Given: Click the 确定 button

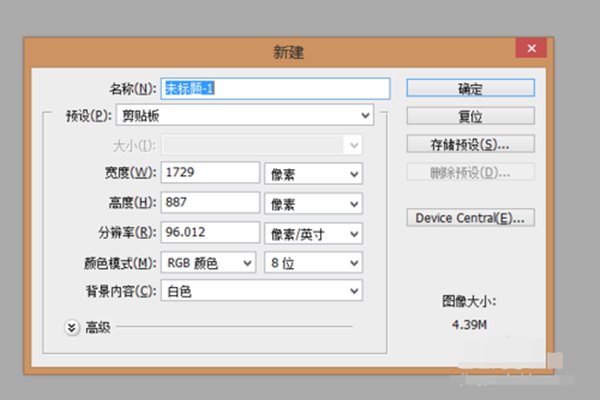Looking at the screenshot, I should (x=470, y=88).
